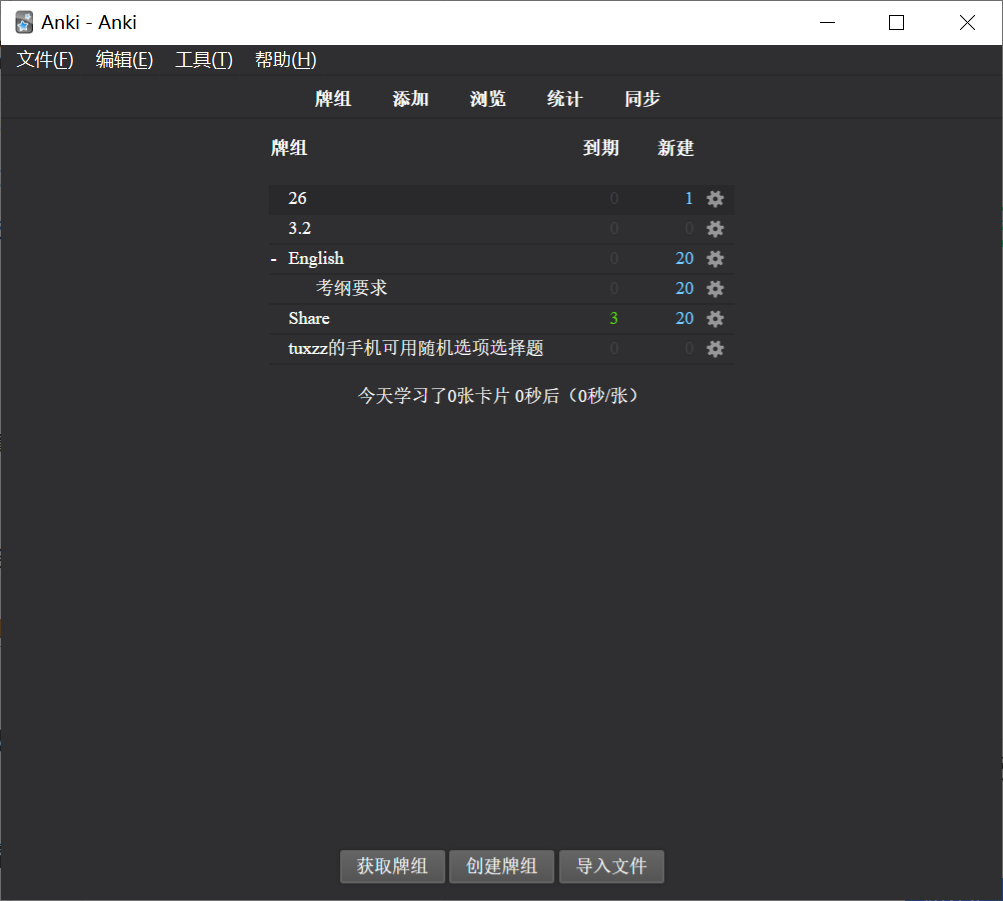Click the 导入文件 button
Screen dimensions: 1003x901
pyautogui.click(x=612, y=866)
